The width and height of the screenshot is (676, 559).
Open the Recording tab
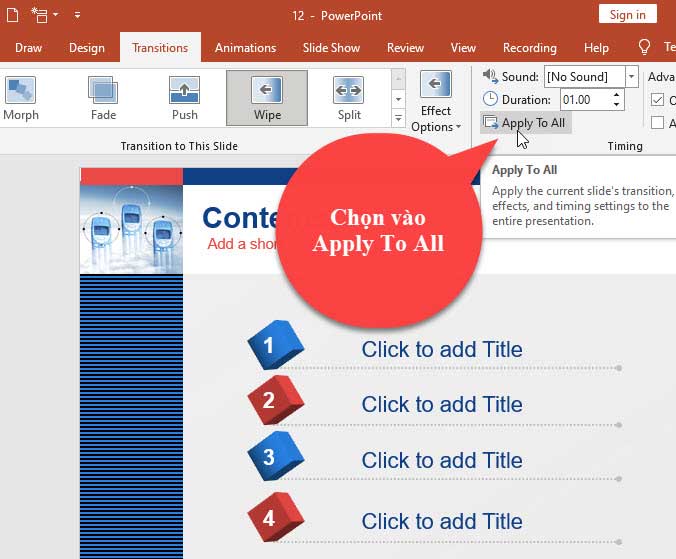529,47
